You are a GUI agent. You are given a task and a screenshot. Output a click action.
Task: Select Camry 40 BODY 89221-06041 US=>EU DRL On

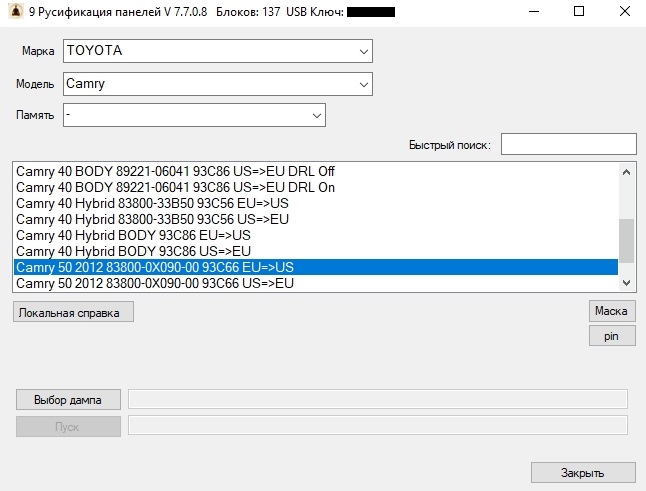click(x=316, y=187)
